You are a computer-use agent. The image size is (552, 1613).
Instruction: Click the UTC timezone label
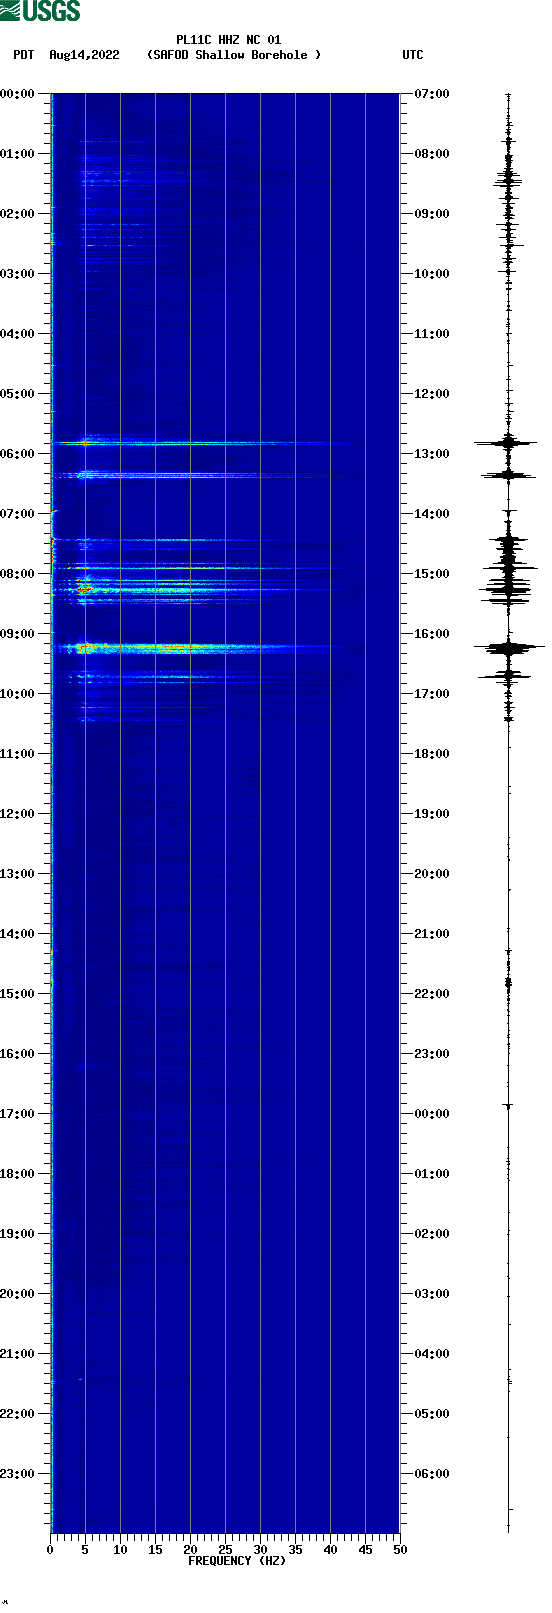point(413,55)
